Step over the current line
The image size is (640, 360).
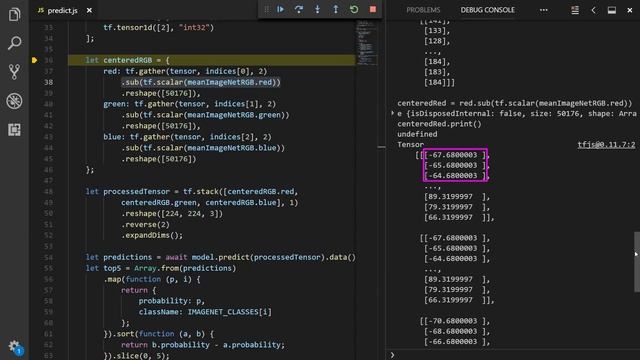pyautogui.click(x=299, y=9)
